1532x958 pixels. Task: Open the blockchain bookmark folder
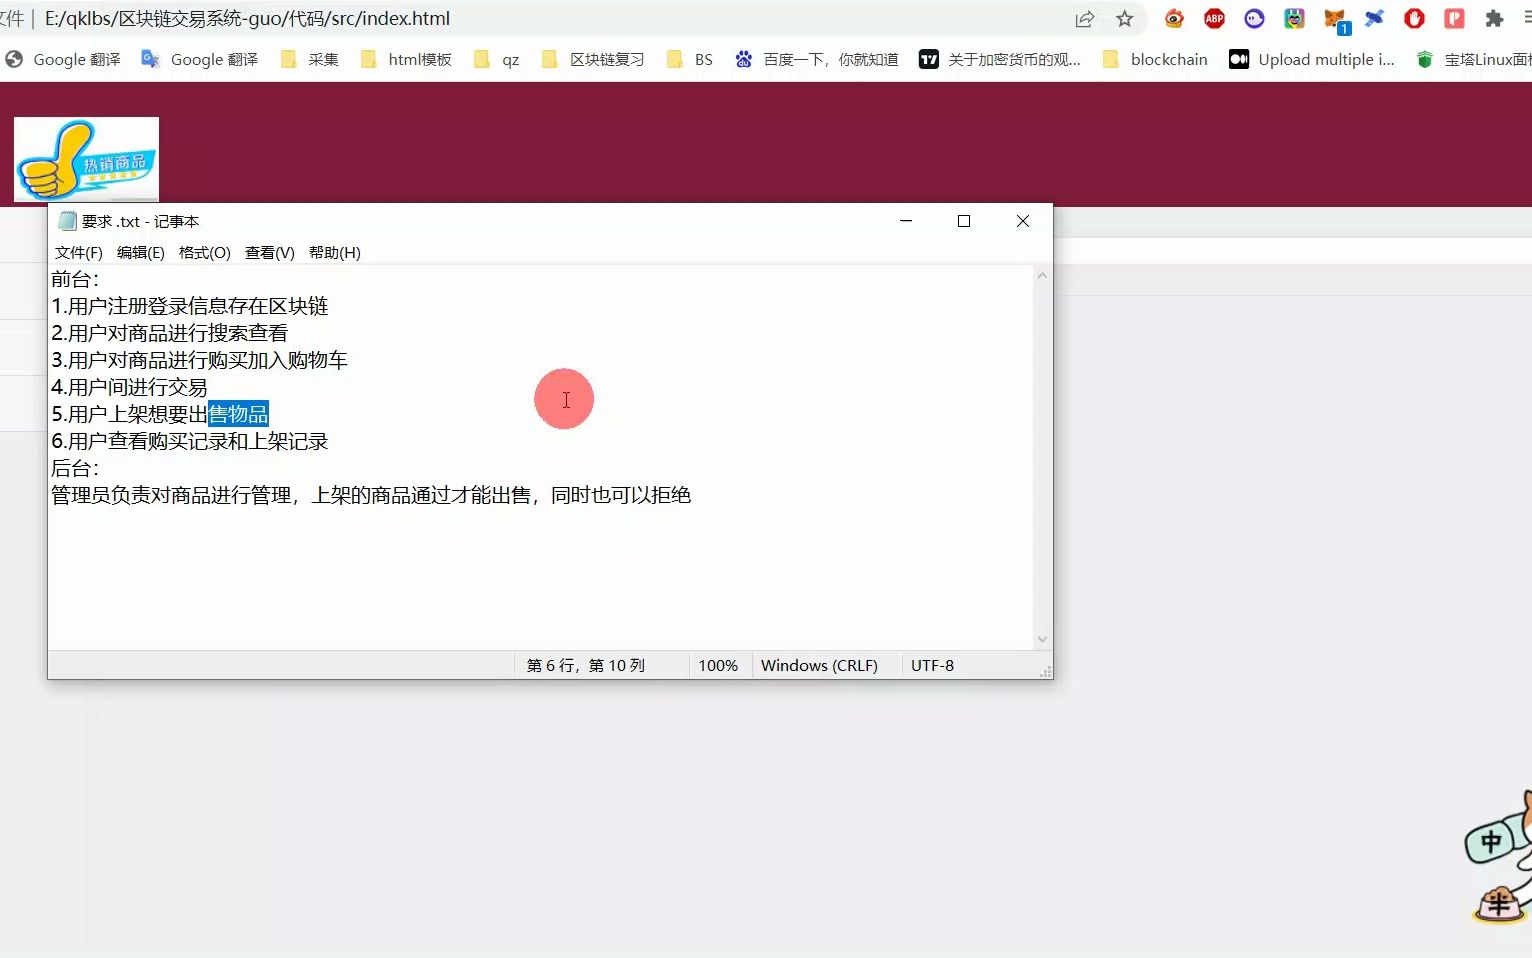[1155, 60]
